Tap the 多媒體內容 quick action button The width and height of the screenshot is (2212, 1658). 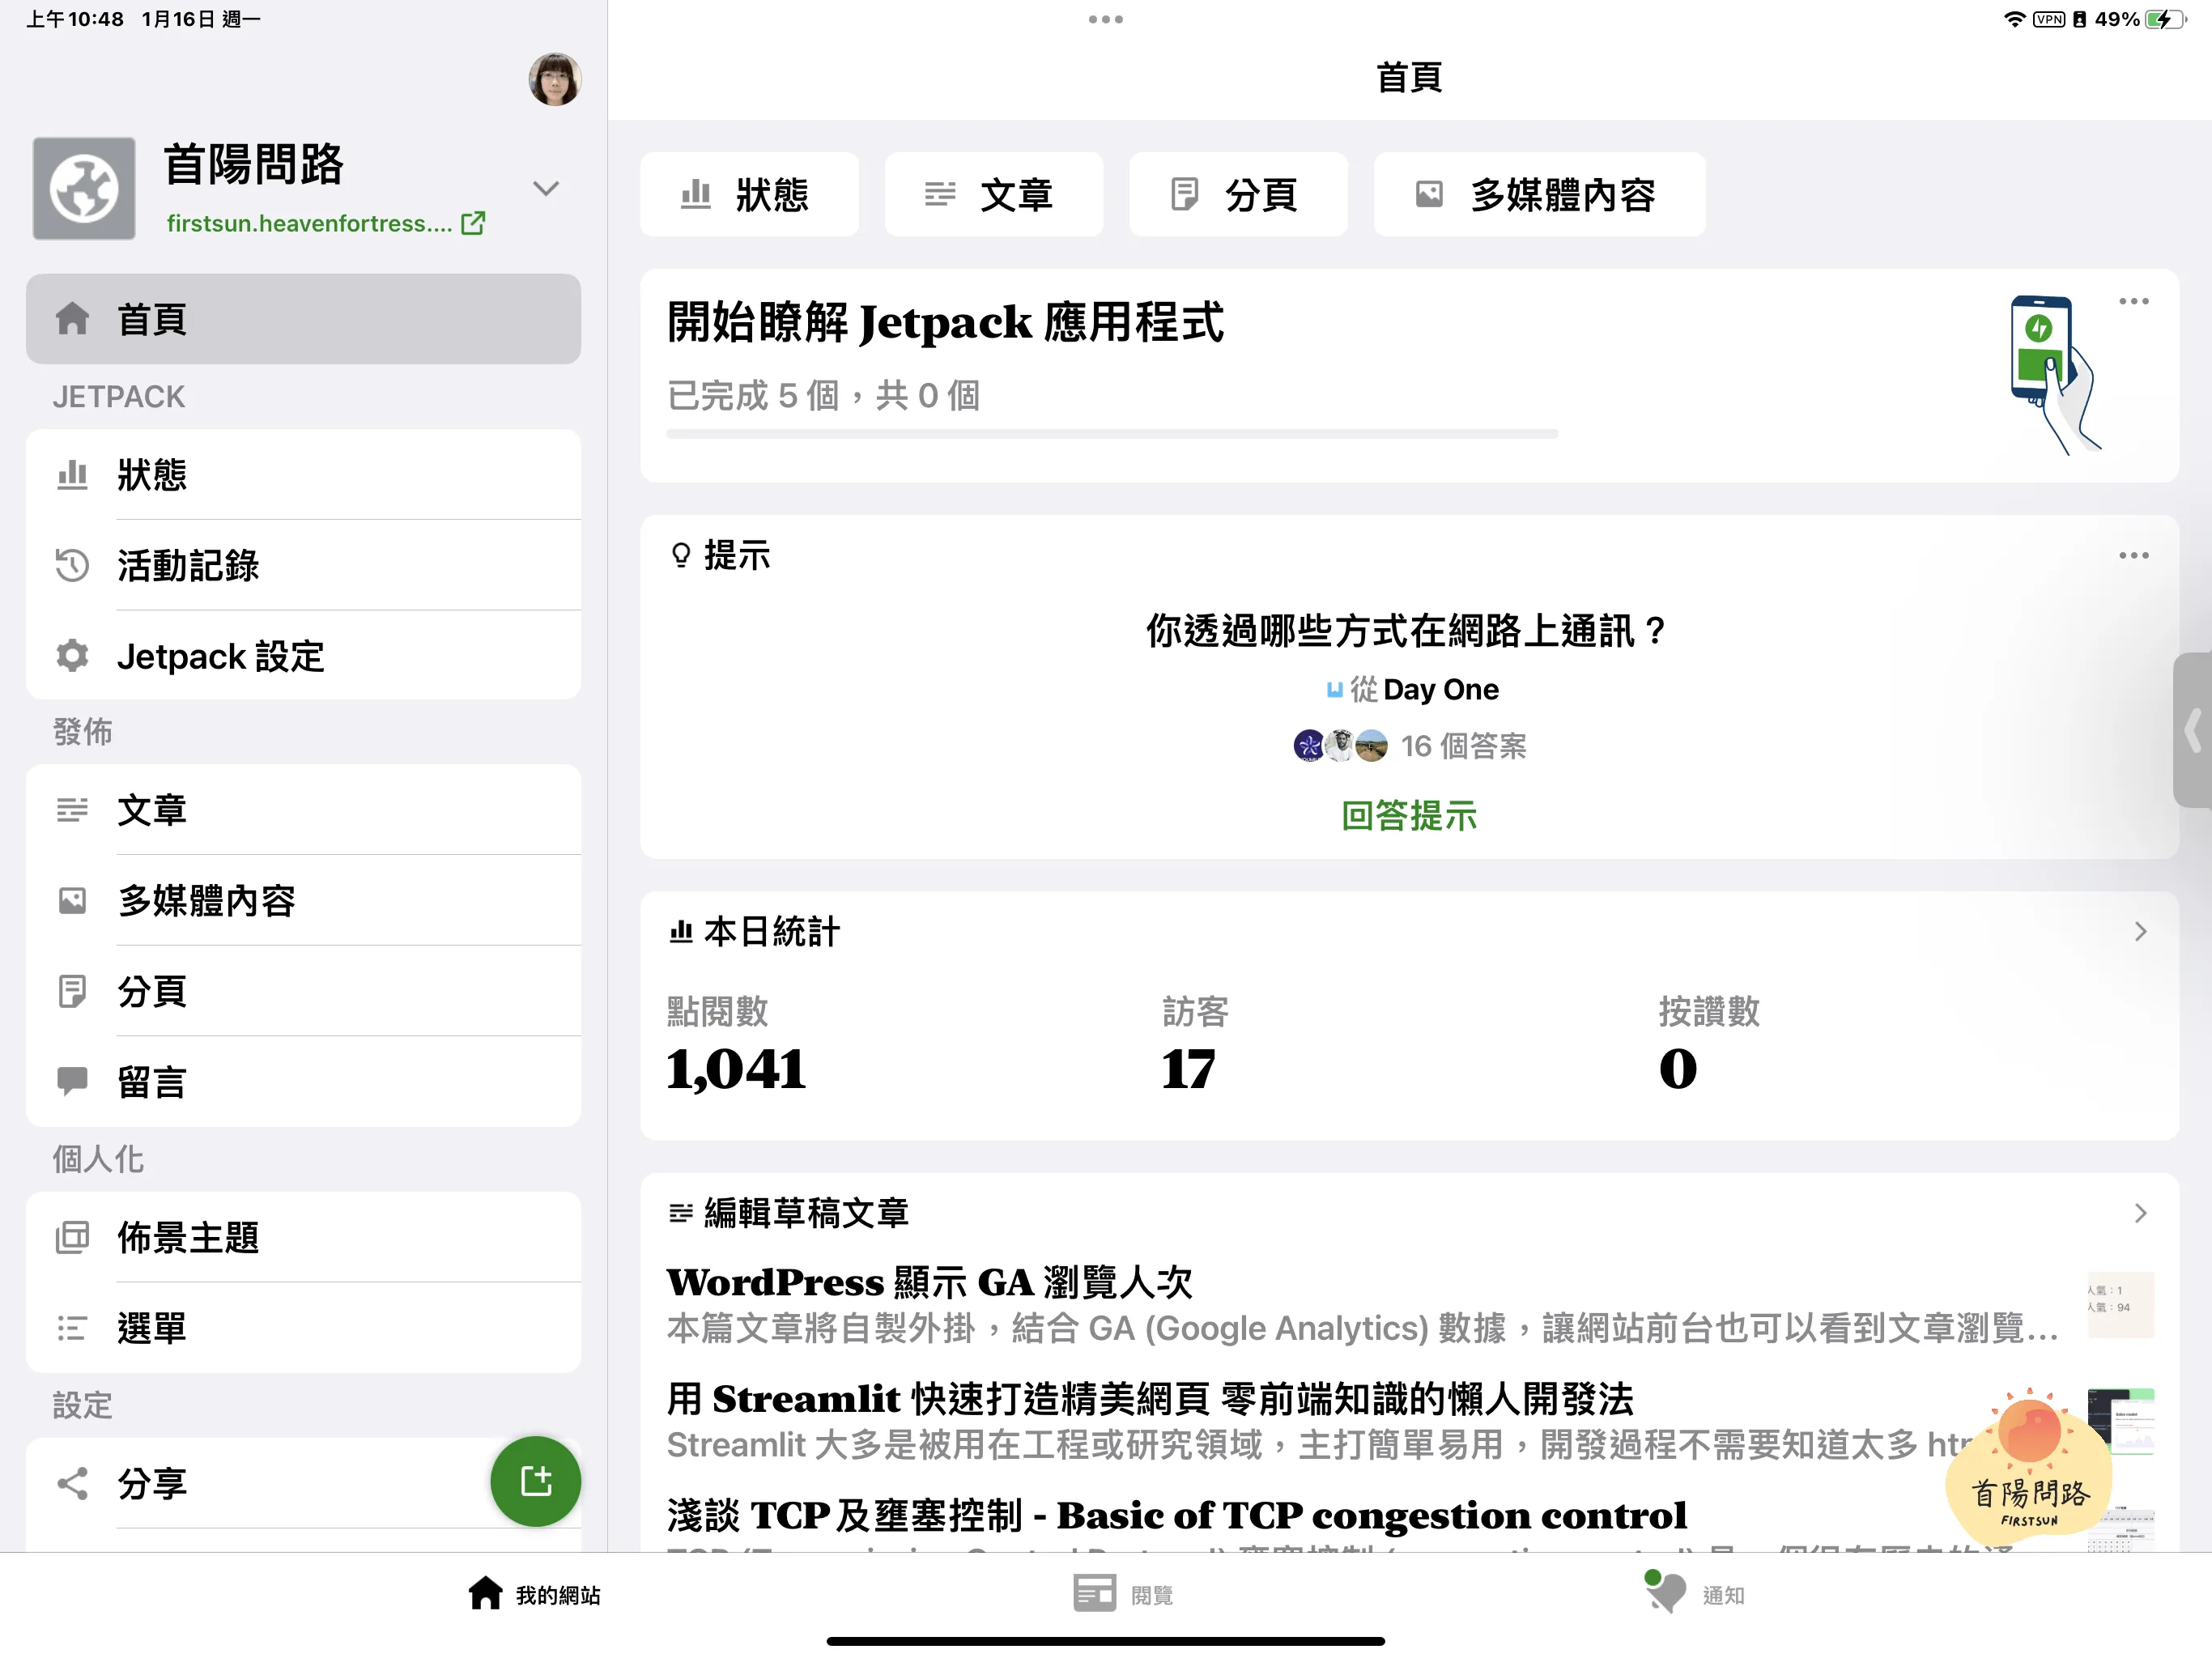1538,195
